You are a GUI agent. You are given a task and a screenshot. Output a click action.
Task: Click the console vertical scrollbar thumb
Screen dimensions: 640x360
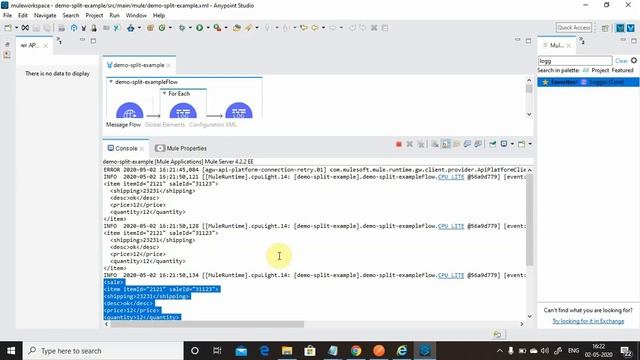coord(529,220)
